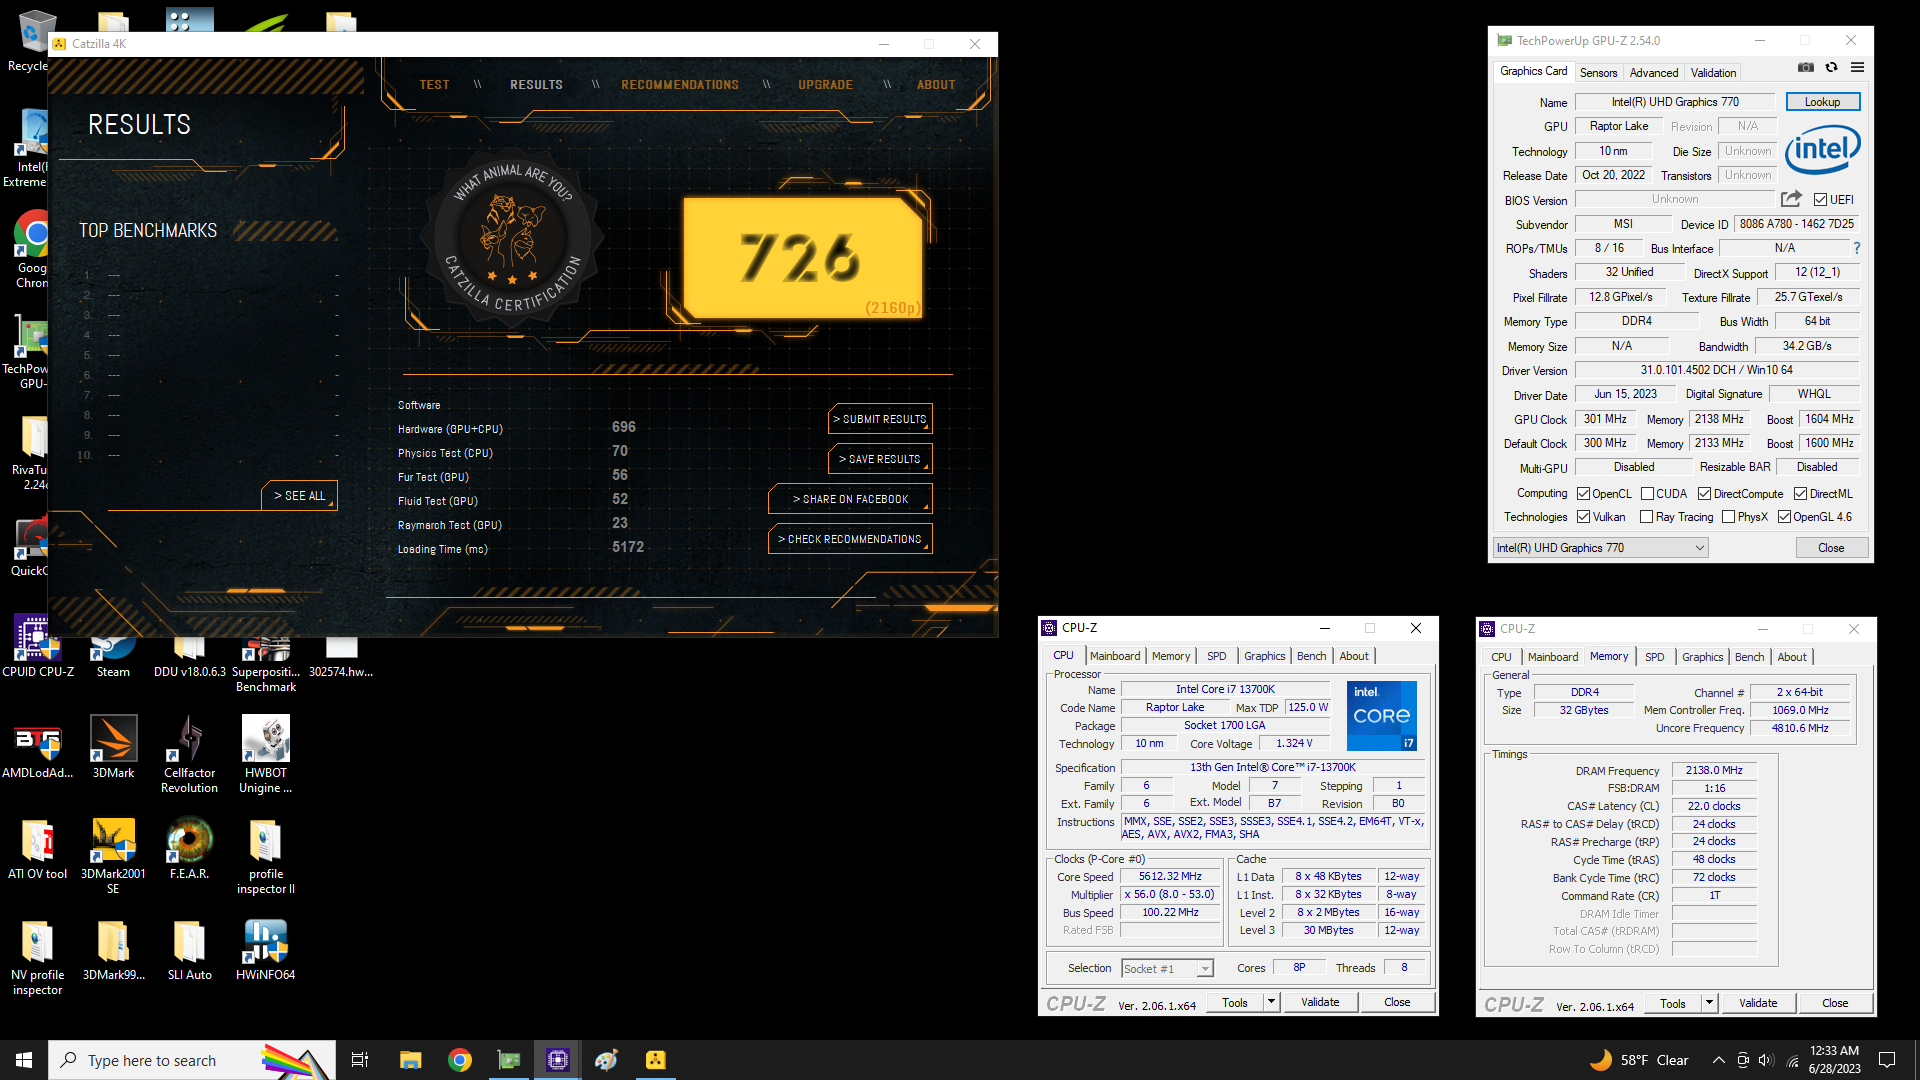Go to the RECOMMENDATIONS tab in Catzilla
Screen dimensions: 1920x1080
click(x=680, y=85)
